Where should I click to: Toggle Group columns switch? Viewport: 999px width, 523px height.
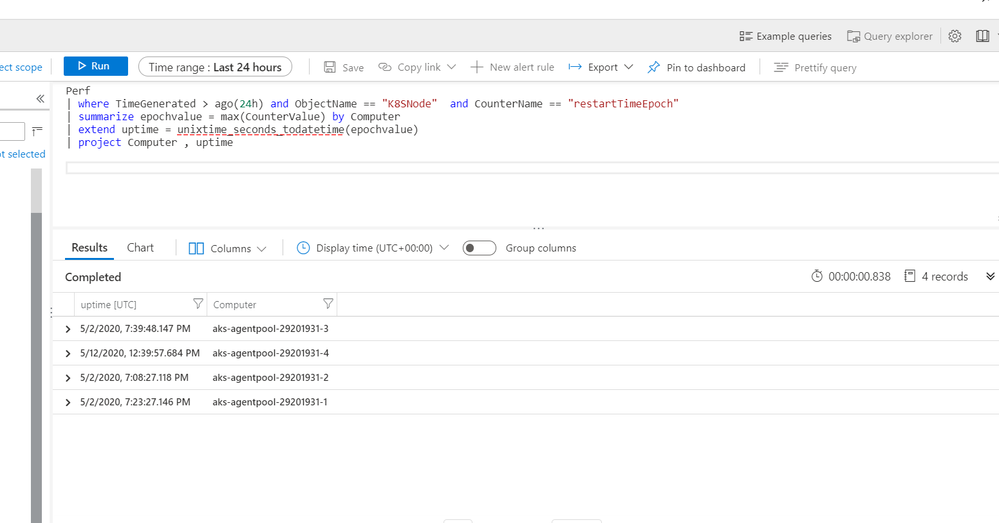pos(479,248)
